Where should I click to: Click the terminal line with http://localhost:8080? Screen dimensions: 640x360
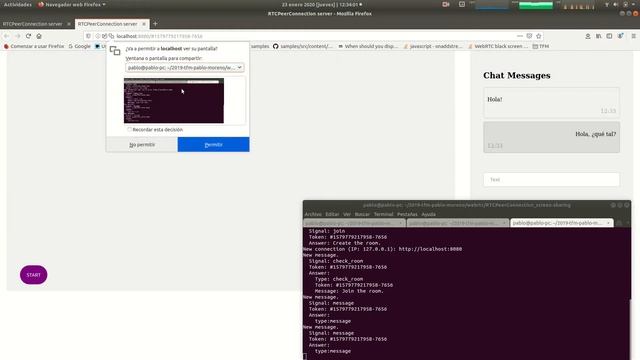[382, 249]
